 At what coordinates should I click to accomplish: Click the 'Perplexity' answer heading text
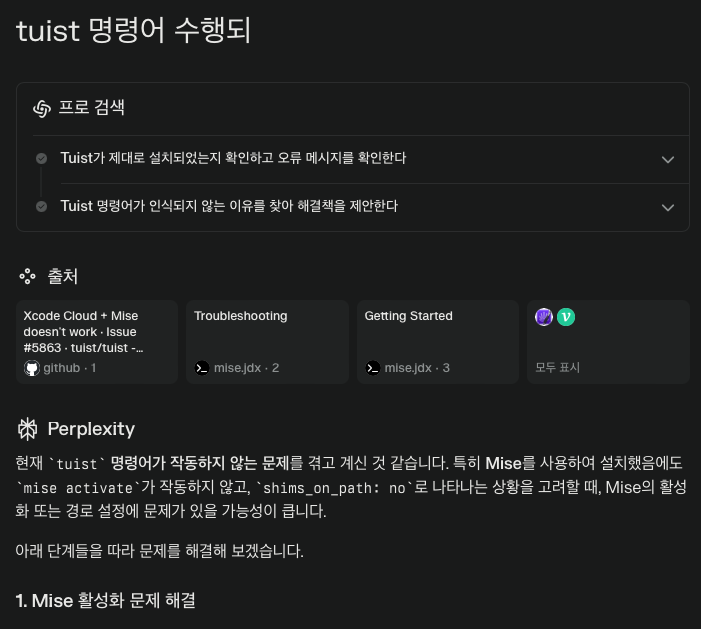pyautogui.click(x=91, y=429)
